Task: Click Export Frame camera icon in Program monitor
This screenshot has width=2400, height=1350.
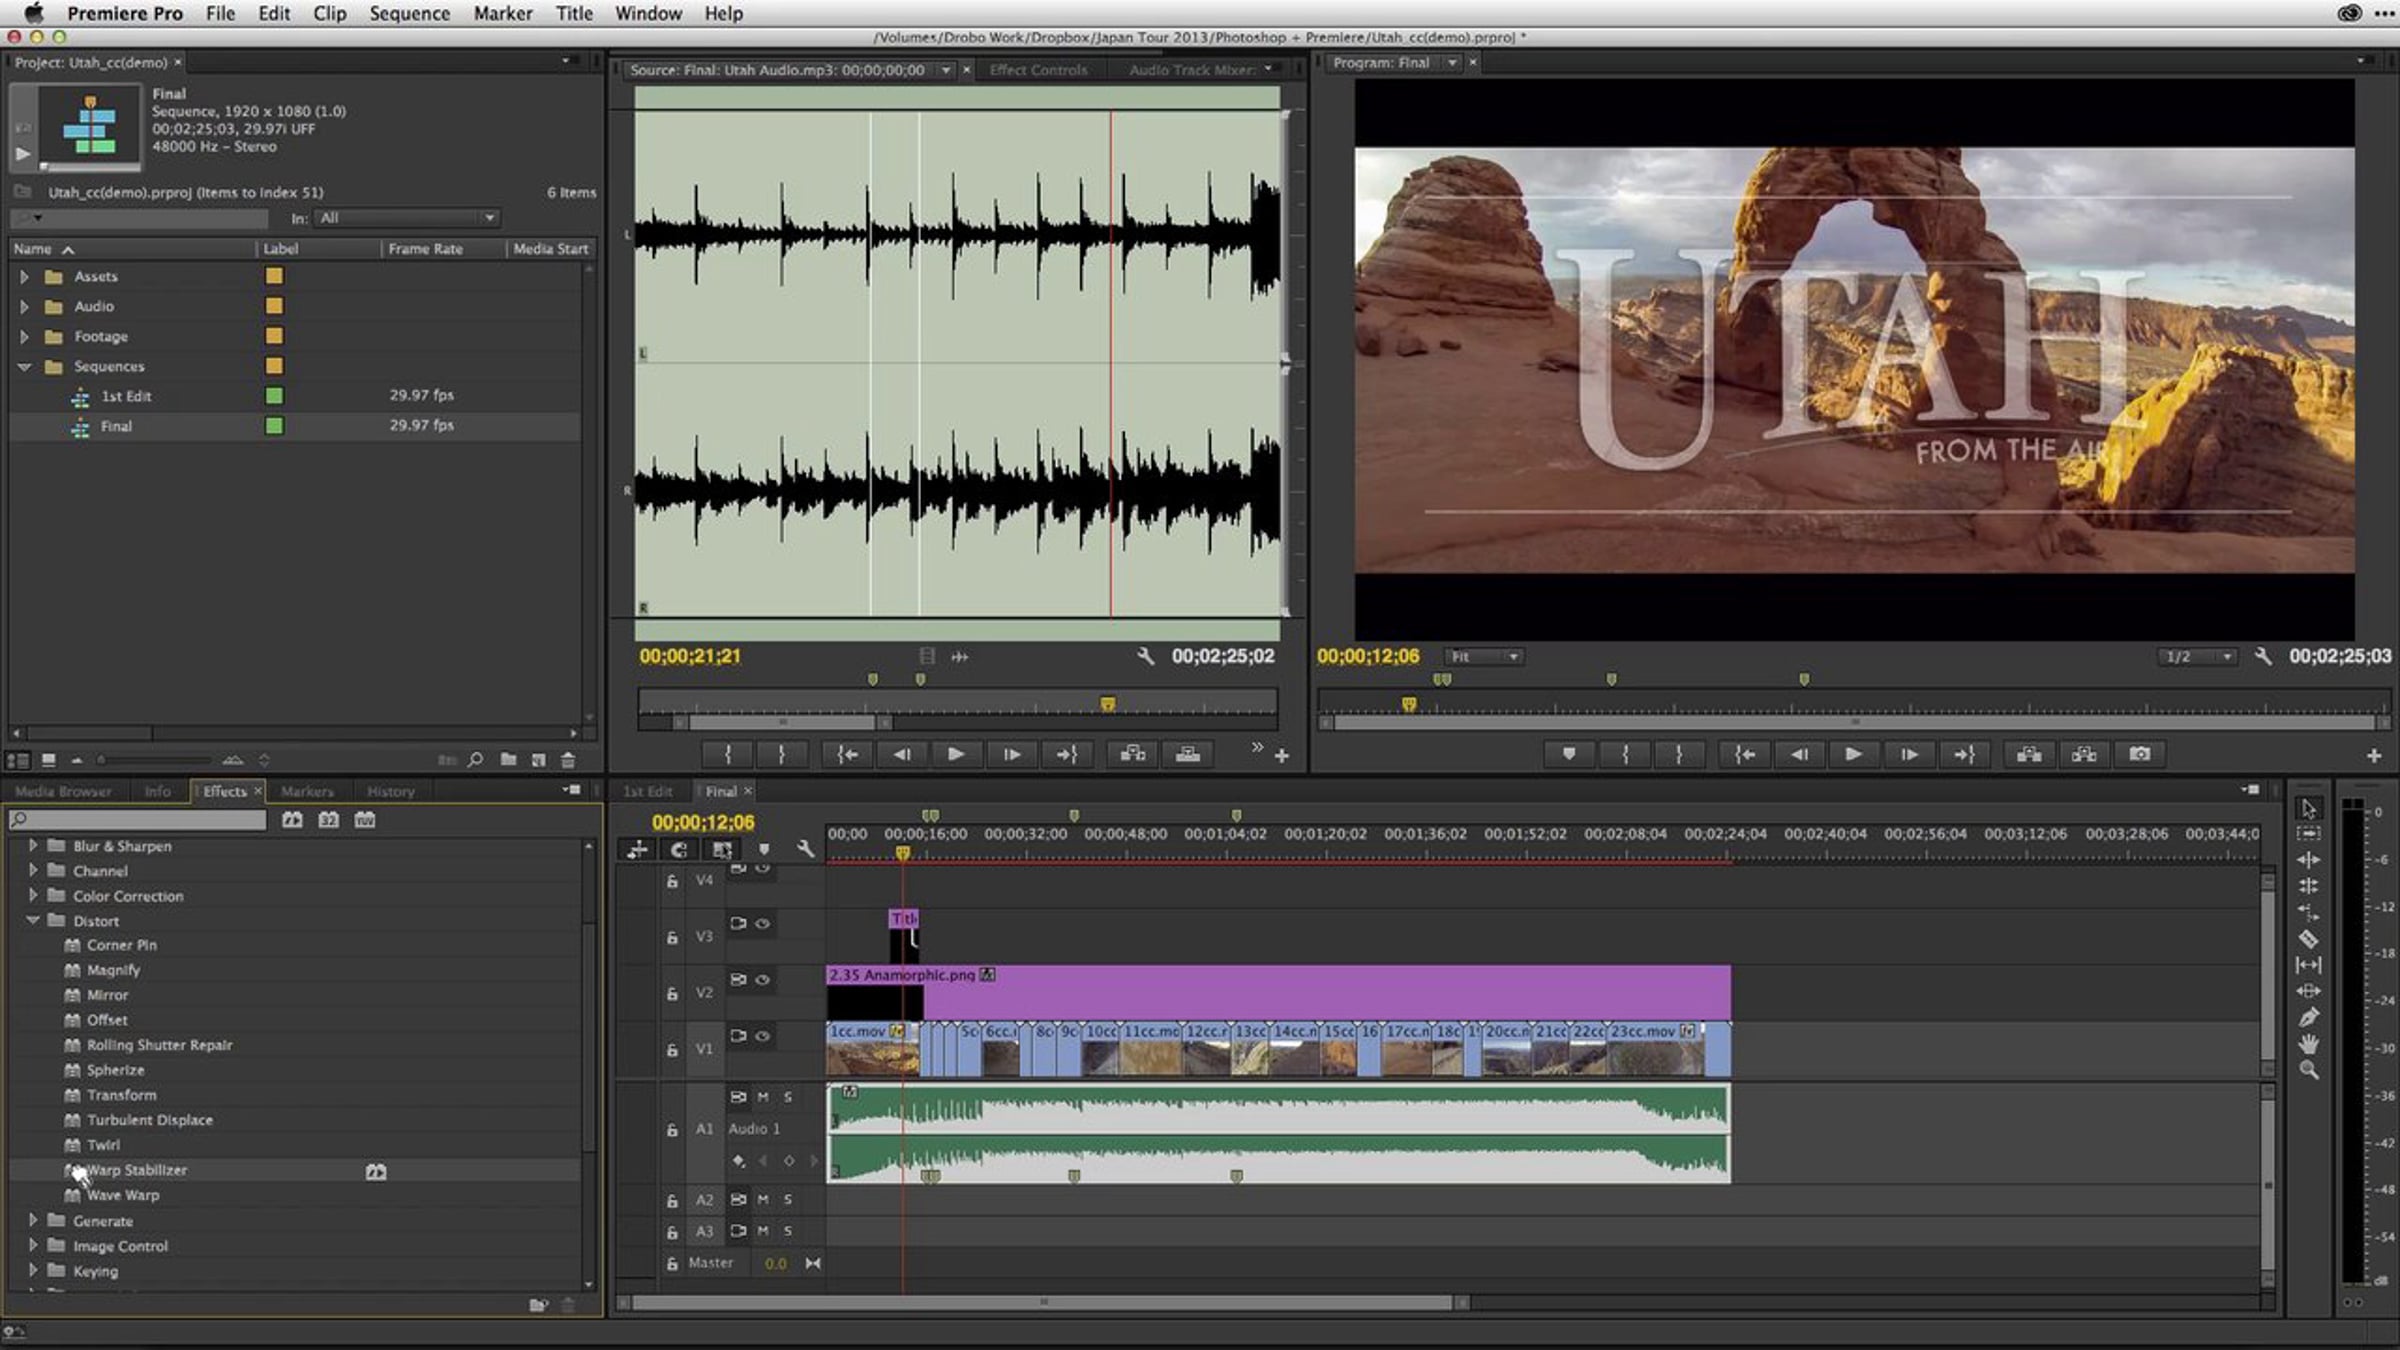Action: pyautogui.click(x=2139, y=754)
